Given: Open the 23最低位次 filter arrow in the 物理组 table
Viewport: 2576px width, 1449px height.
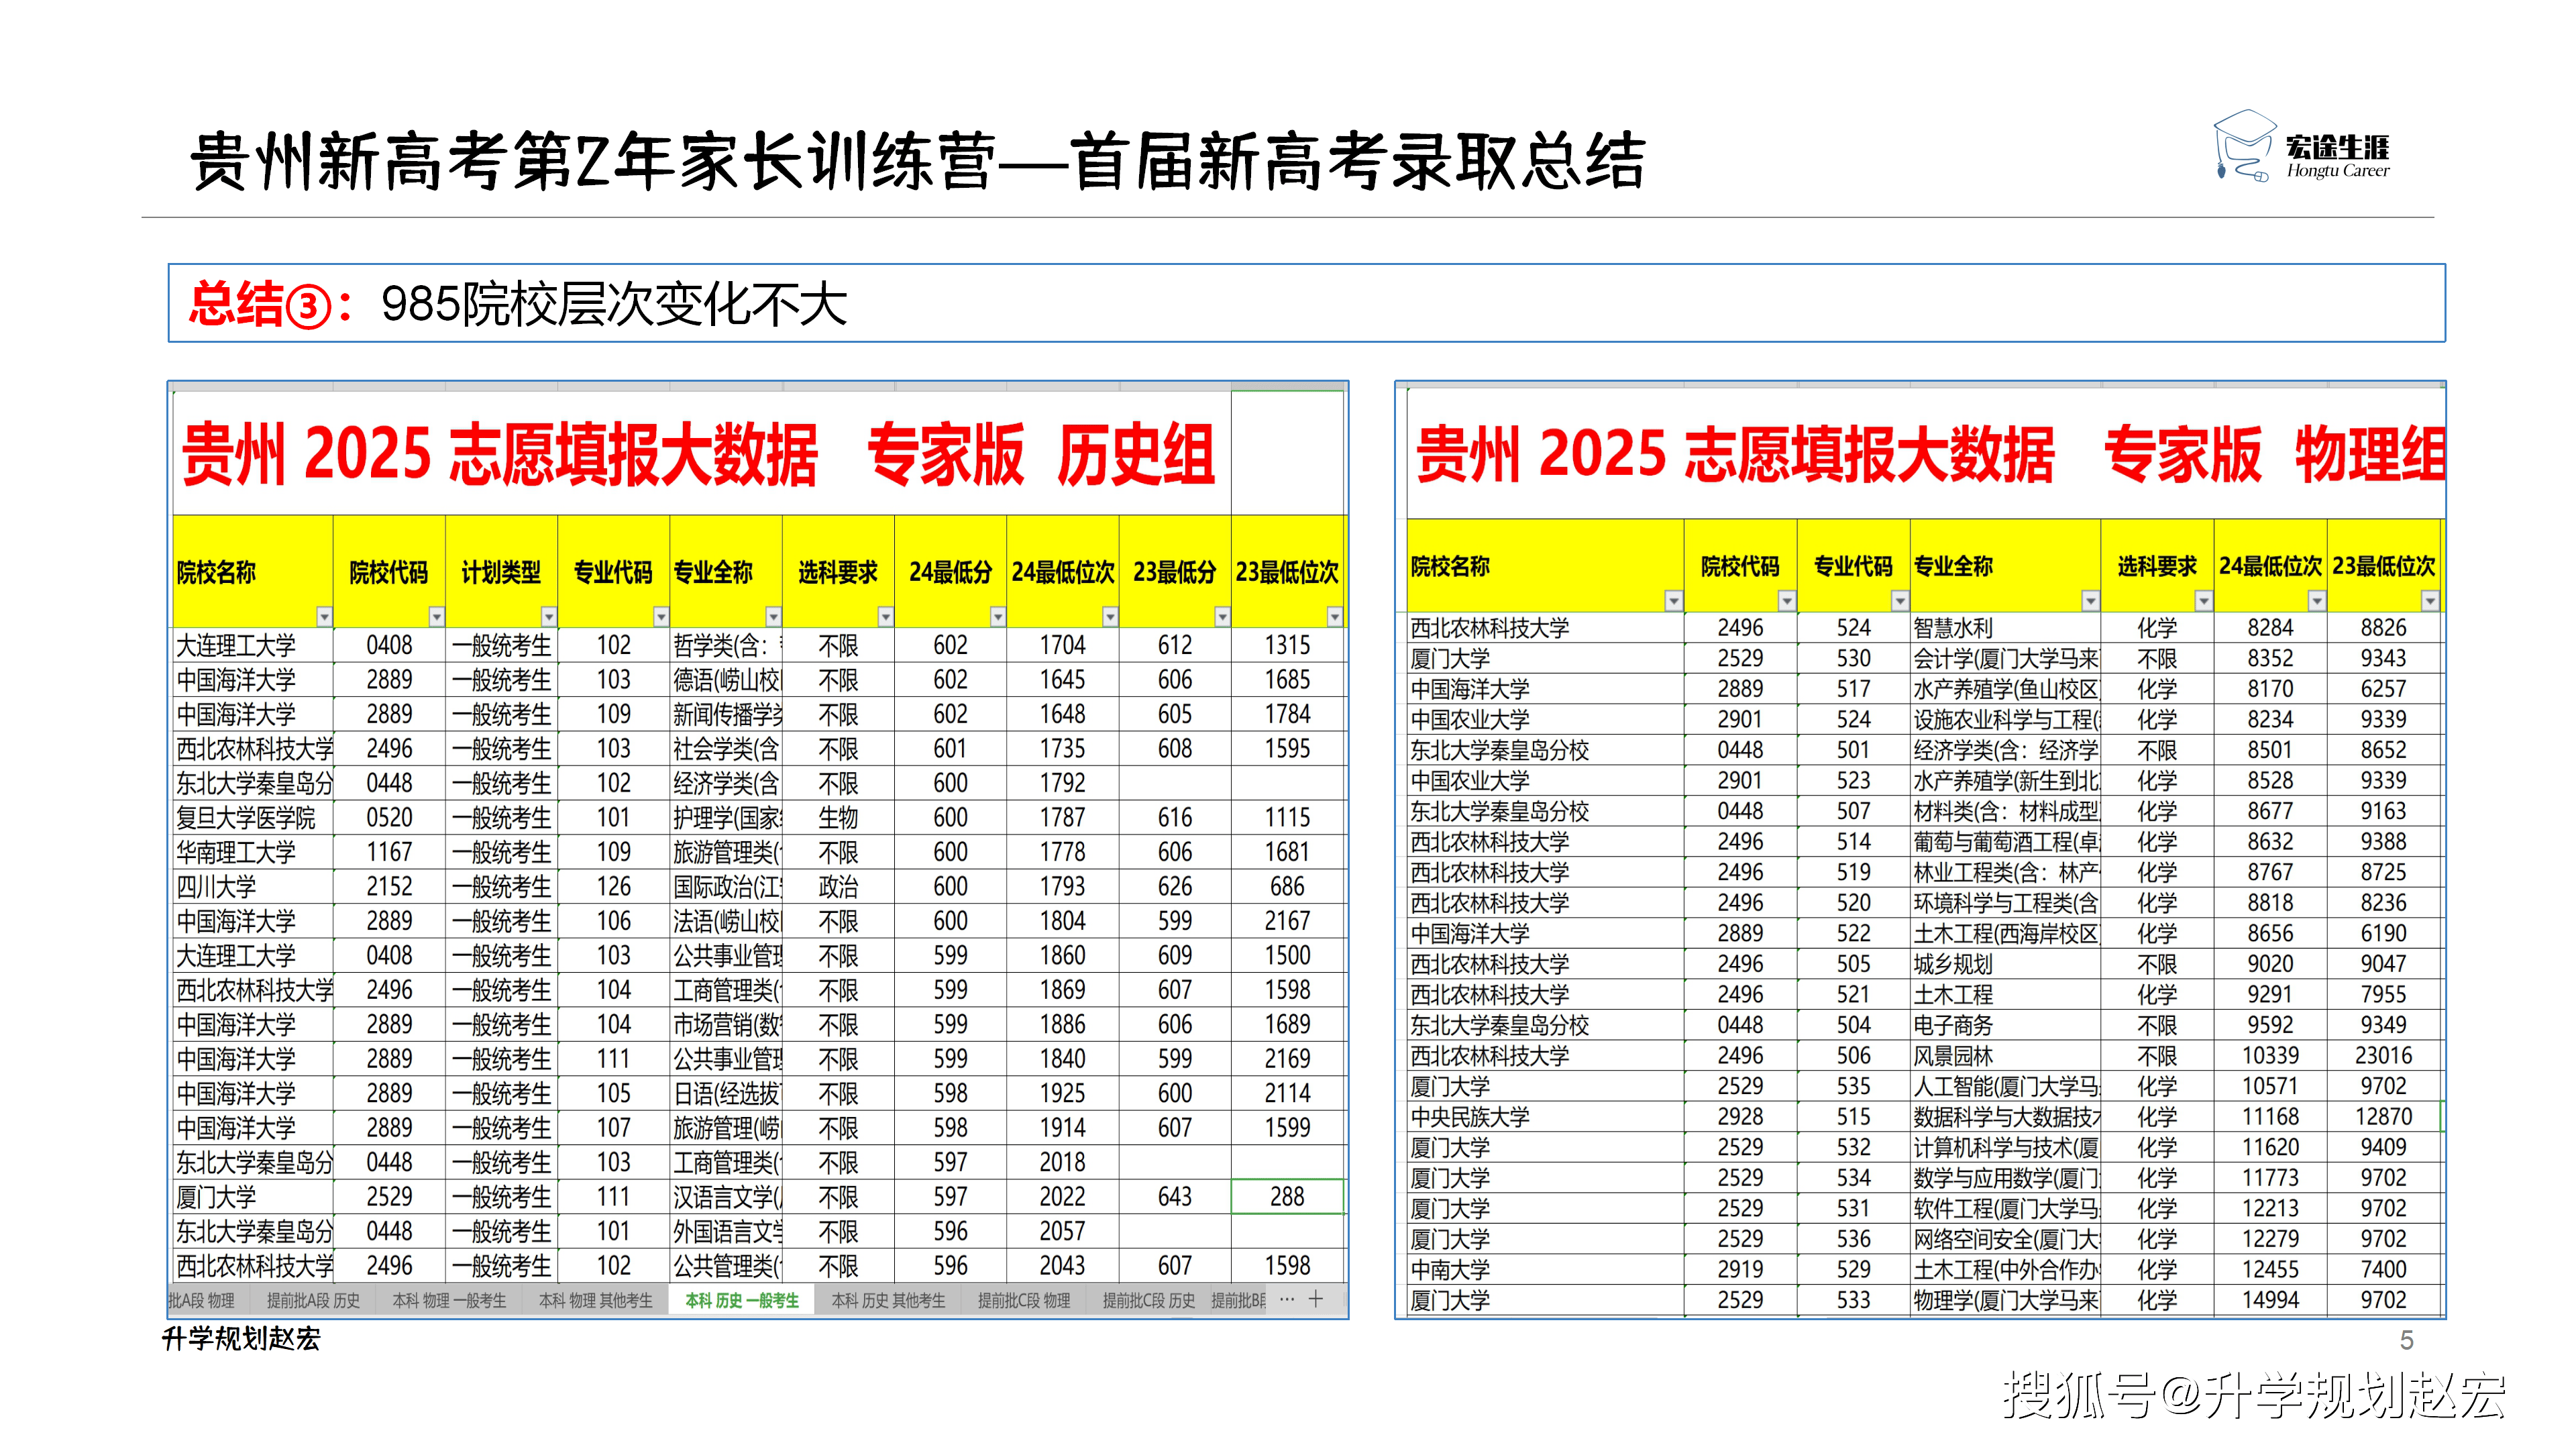Looking at the screenshot, I should click(x=2430, y=601).
